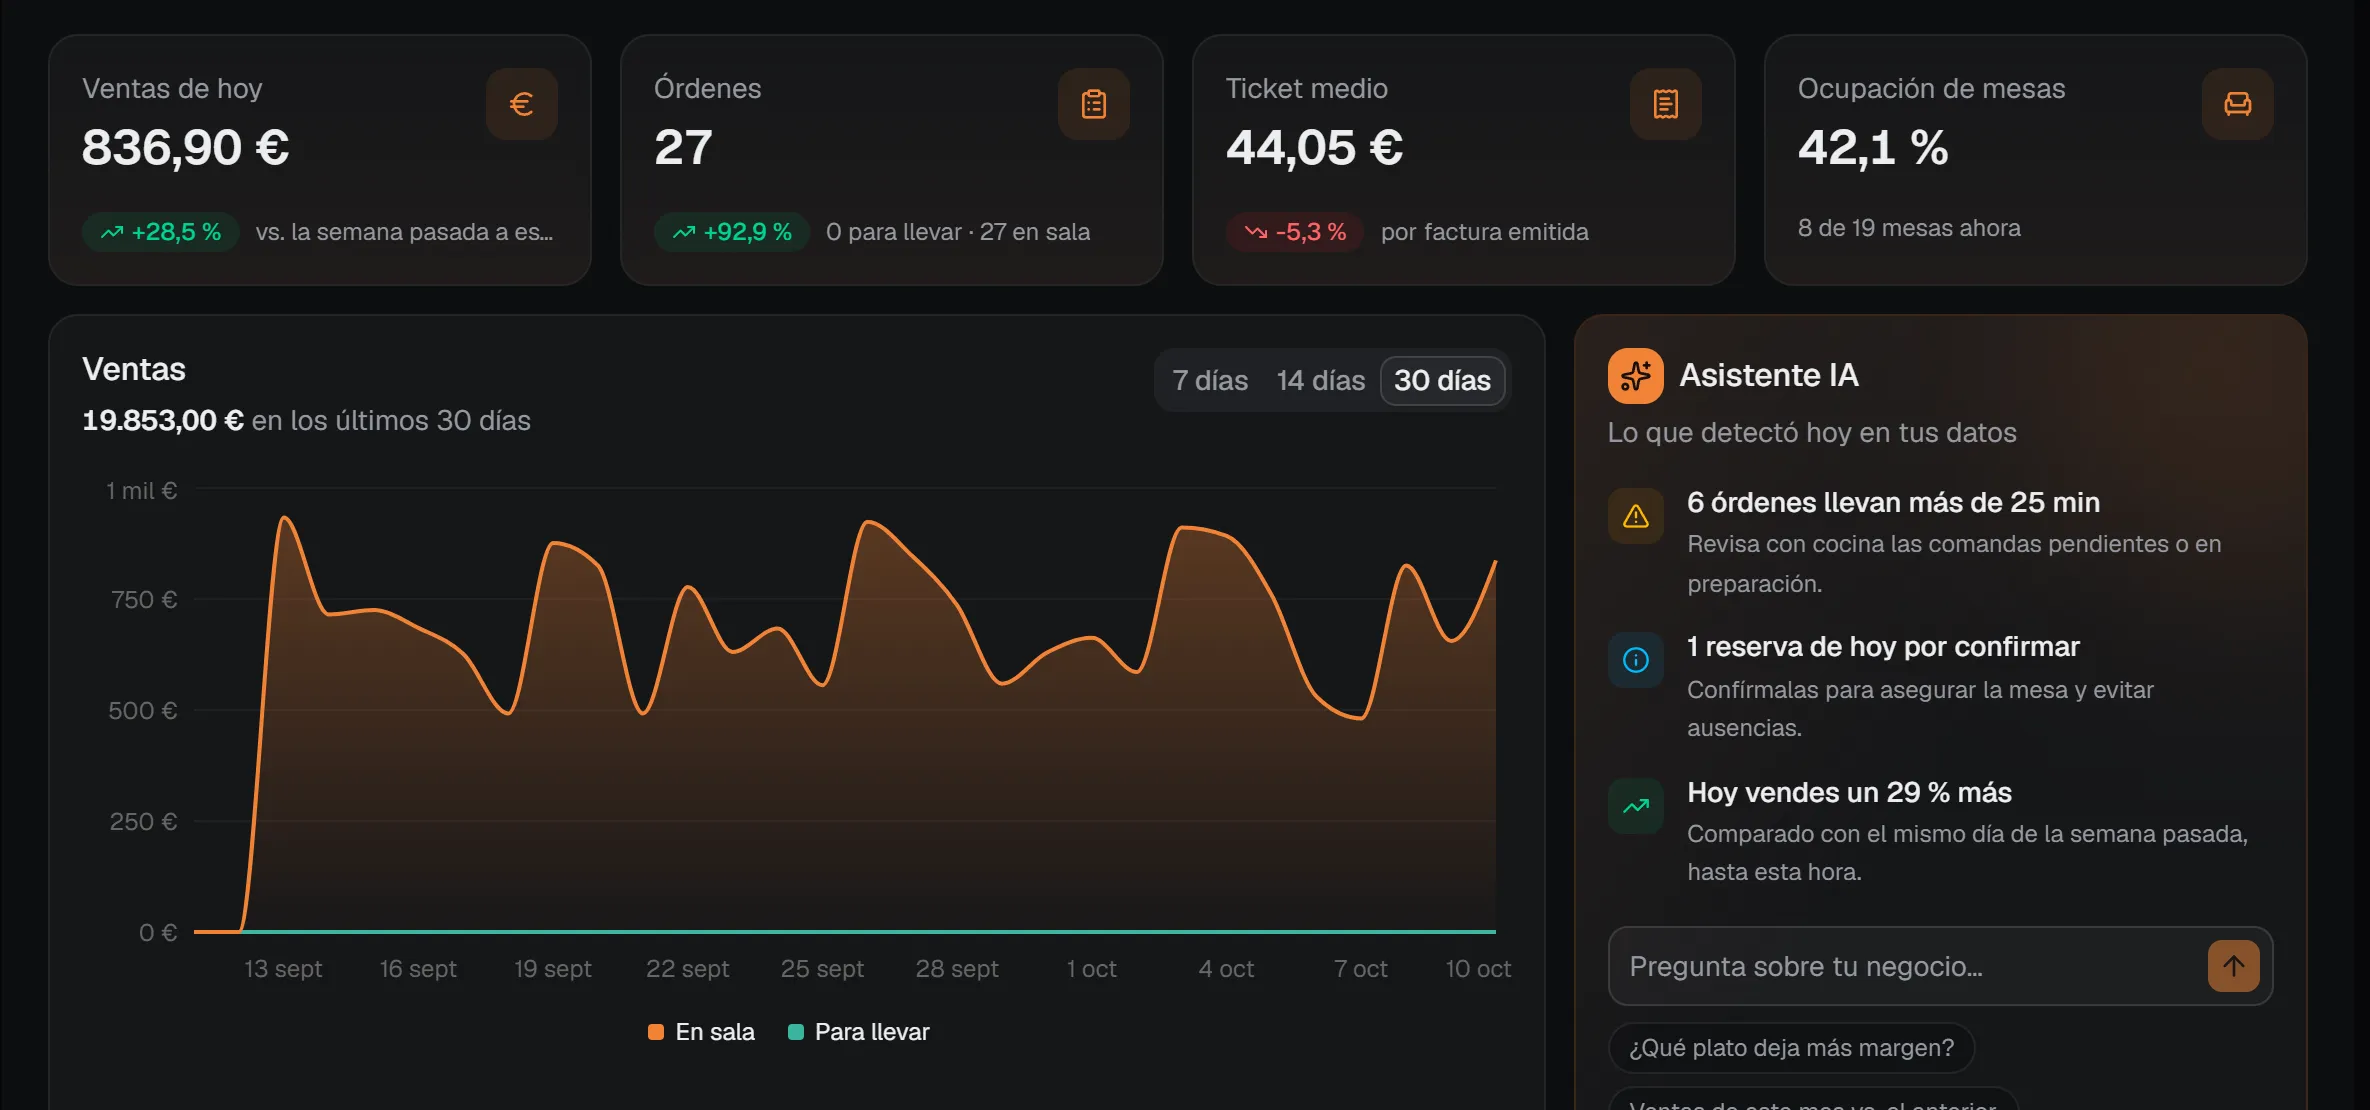Click the 19.853,00 € total sales text
This screenshot has height=1110, width=2370.
point(163,420)
